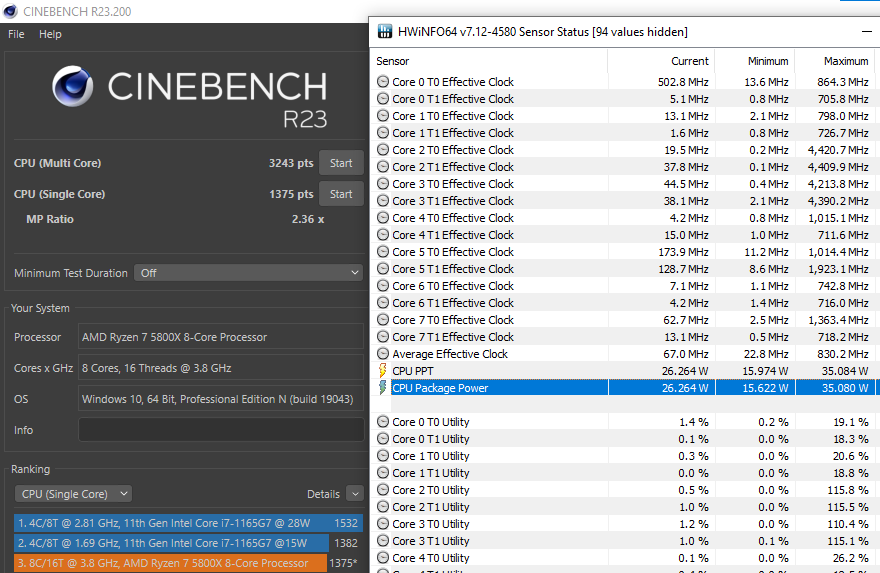Select the CPU PPT sensor label
Image resolution: width=880 pixels, height=573 pixels.
412,371
